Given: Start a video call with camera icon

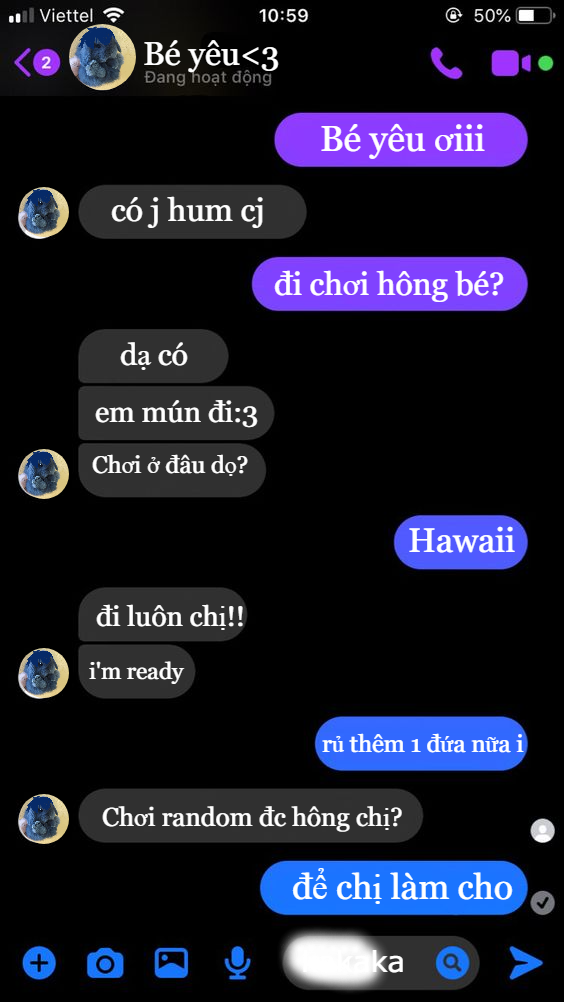Looking at the screenshot, I should [511, 63].
